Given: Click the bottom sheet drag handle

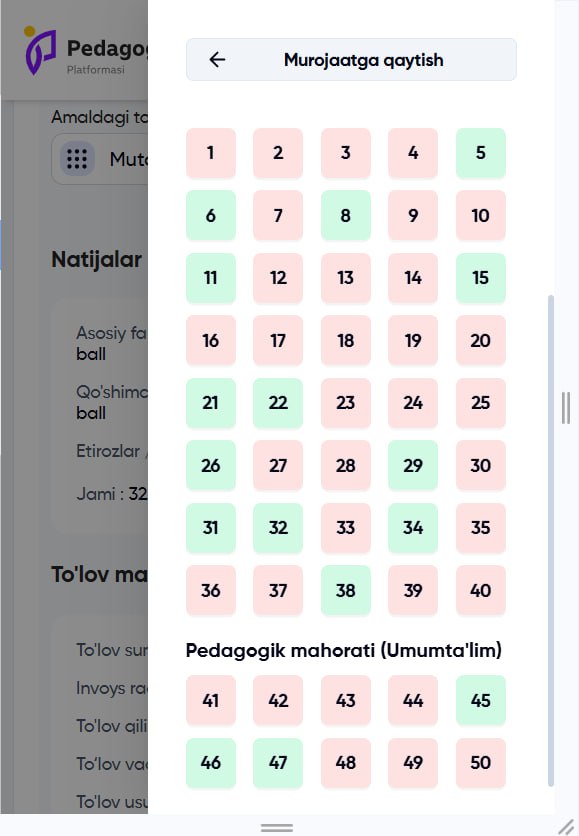Looking at the screenshot, I should pyautogui.click(x=275, y=827).
